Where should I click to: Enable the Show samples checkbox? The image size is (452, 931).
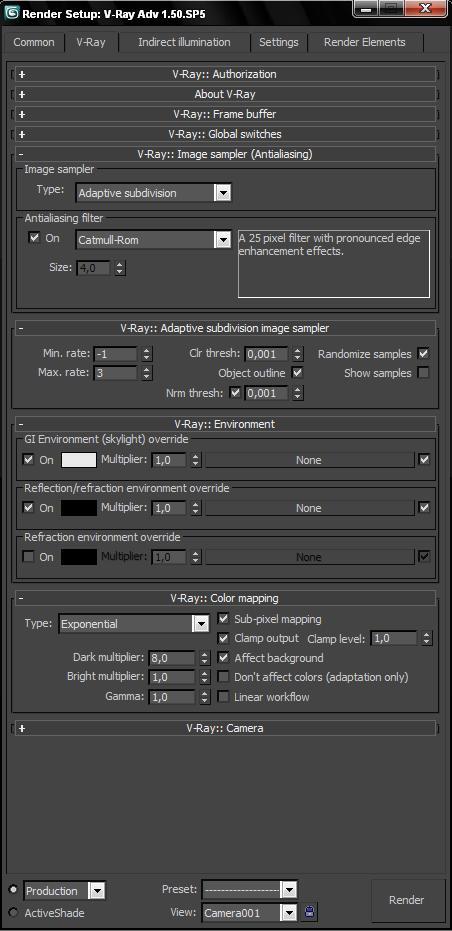(423, 373)
